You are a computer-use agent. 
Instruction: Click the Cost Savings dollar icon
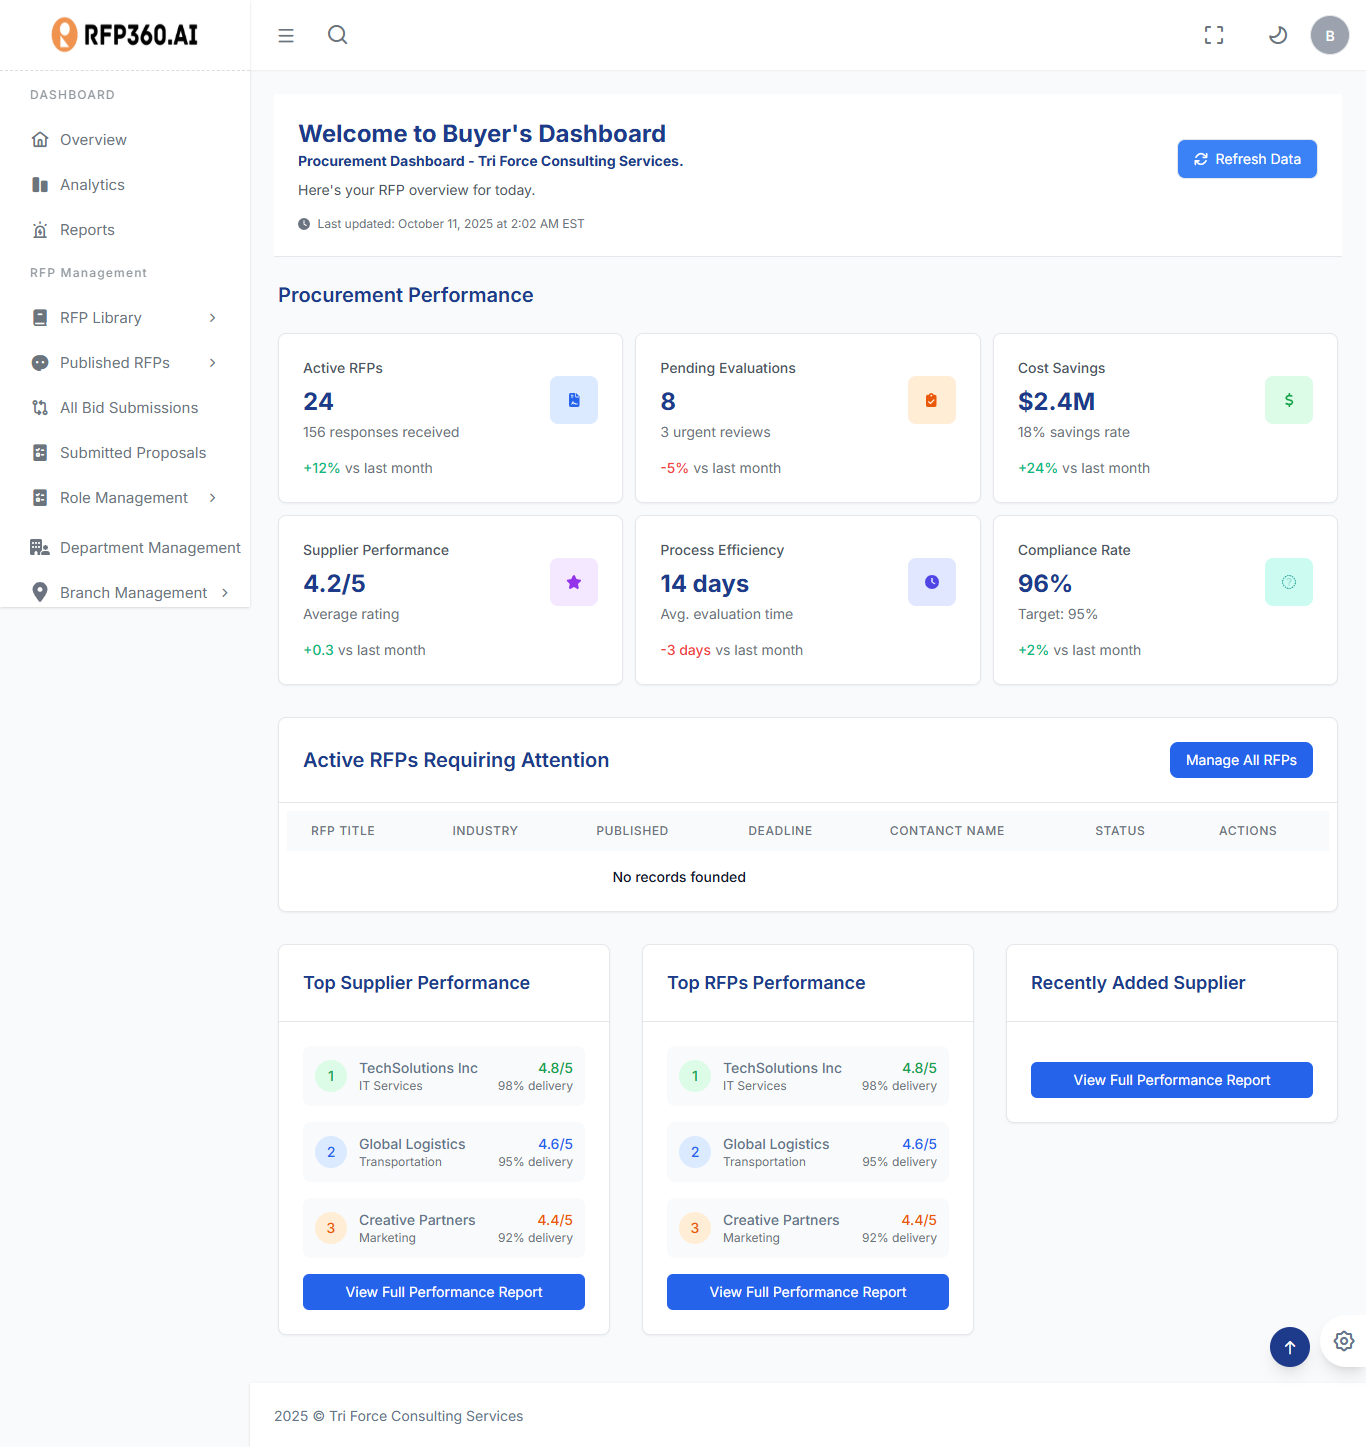click(1288, 400)
